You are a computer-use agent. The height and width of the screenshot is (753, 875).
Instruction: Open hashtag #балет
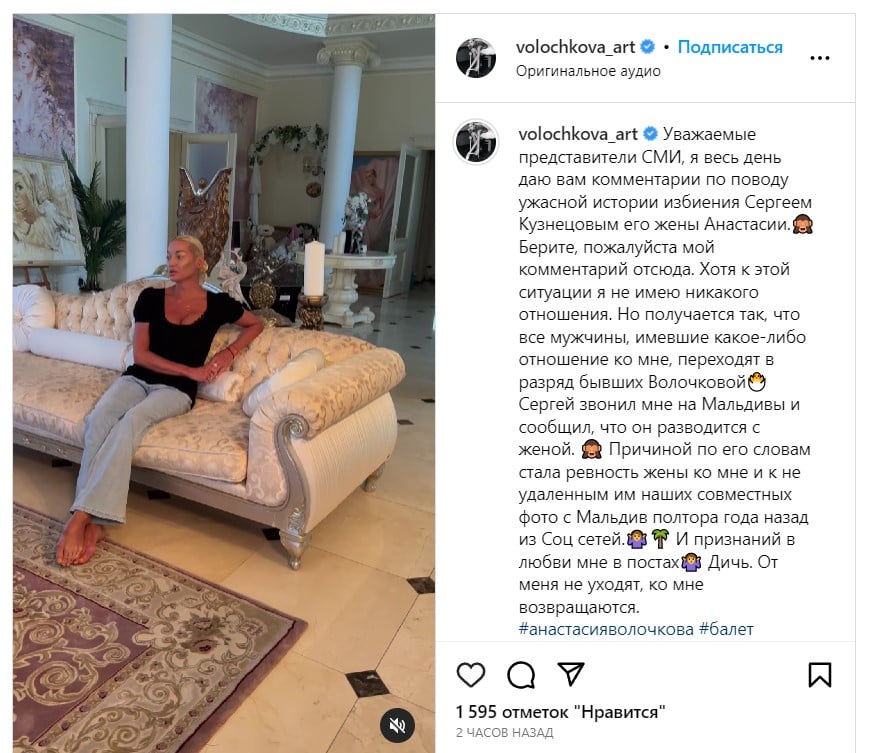pyautogui.click(x=726, y=629)
